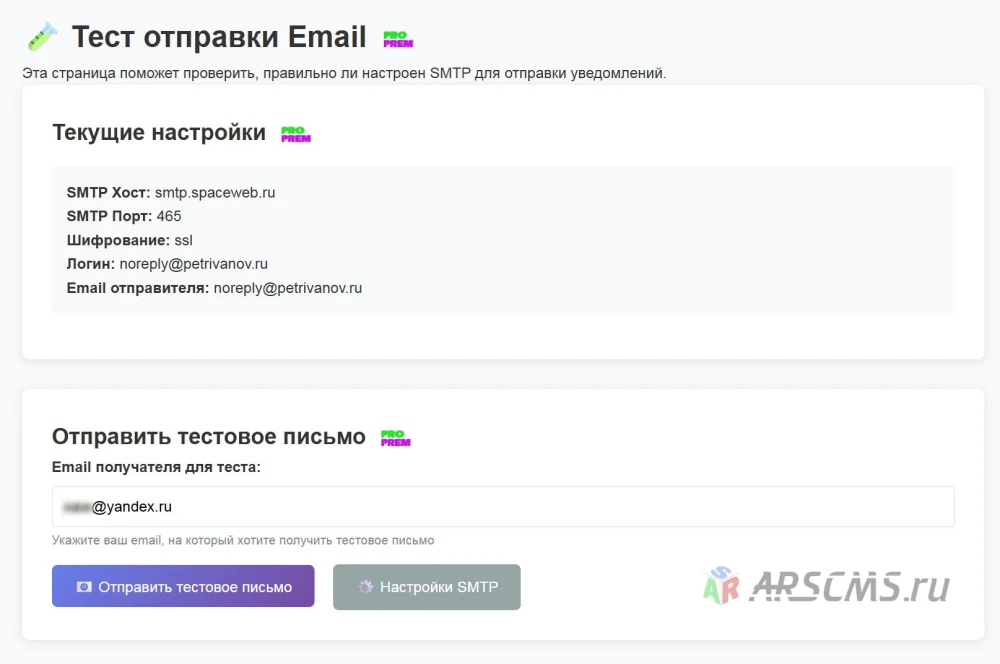Viewport: 1000px width, 664px height.
Task: Click the SMTP Порт value 465
Action: [169, 216]
